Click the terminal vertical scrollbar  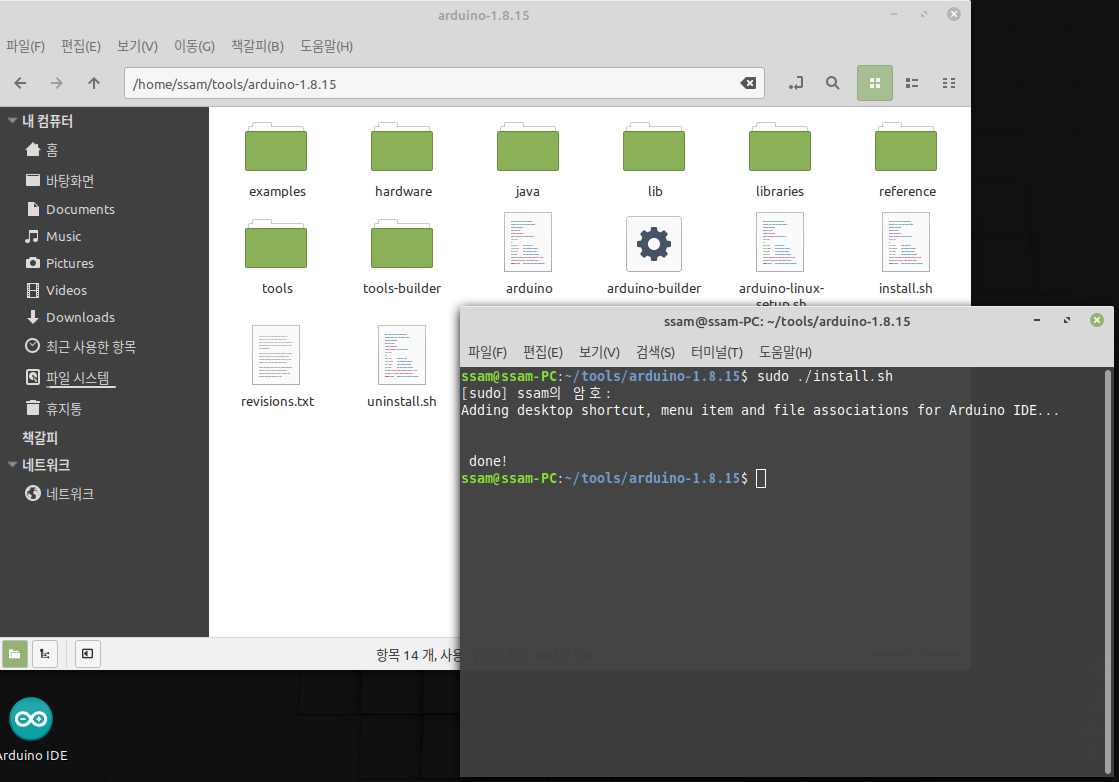(x=1108, y=572)
